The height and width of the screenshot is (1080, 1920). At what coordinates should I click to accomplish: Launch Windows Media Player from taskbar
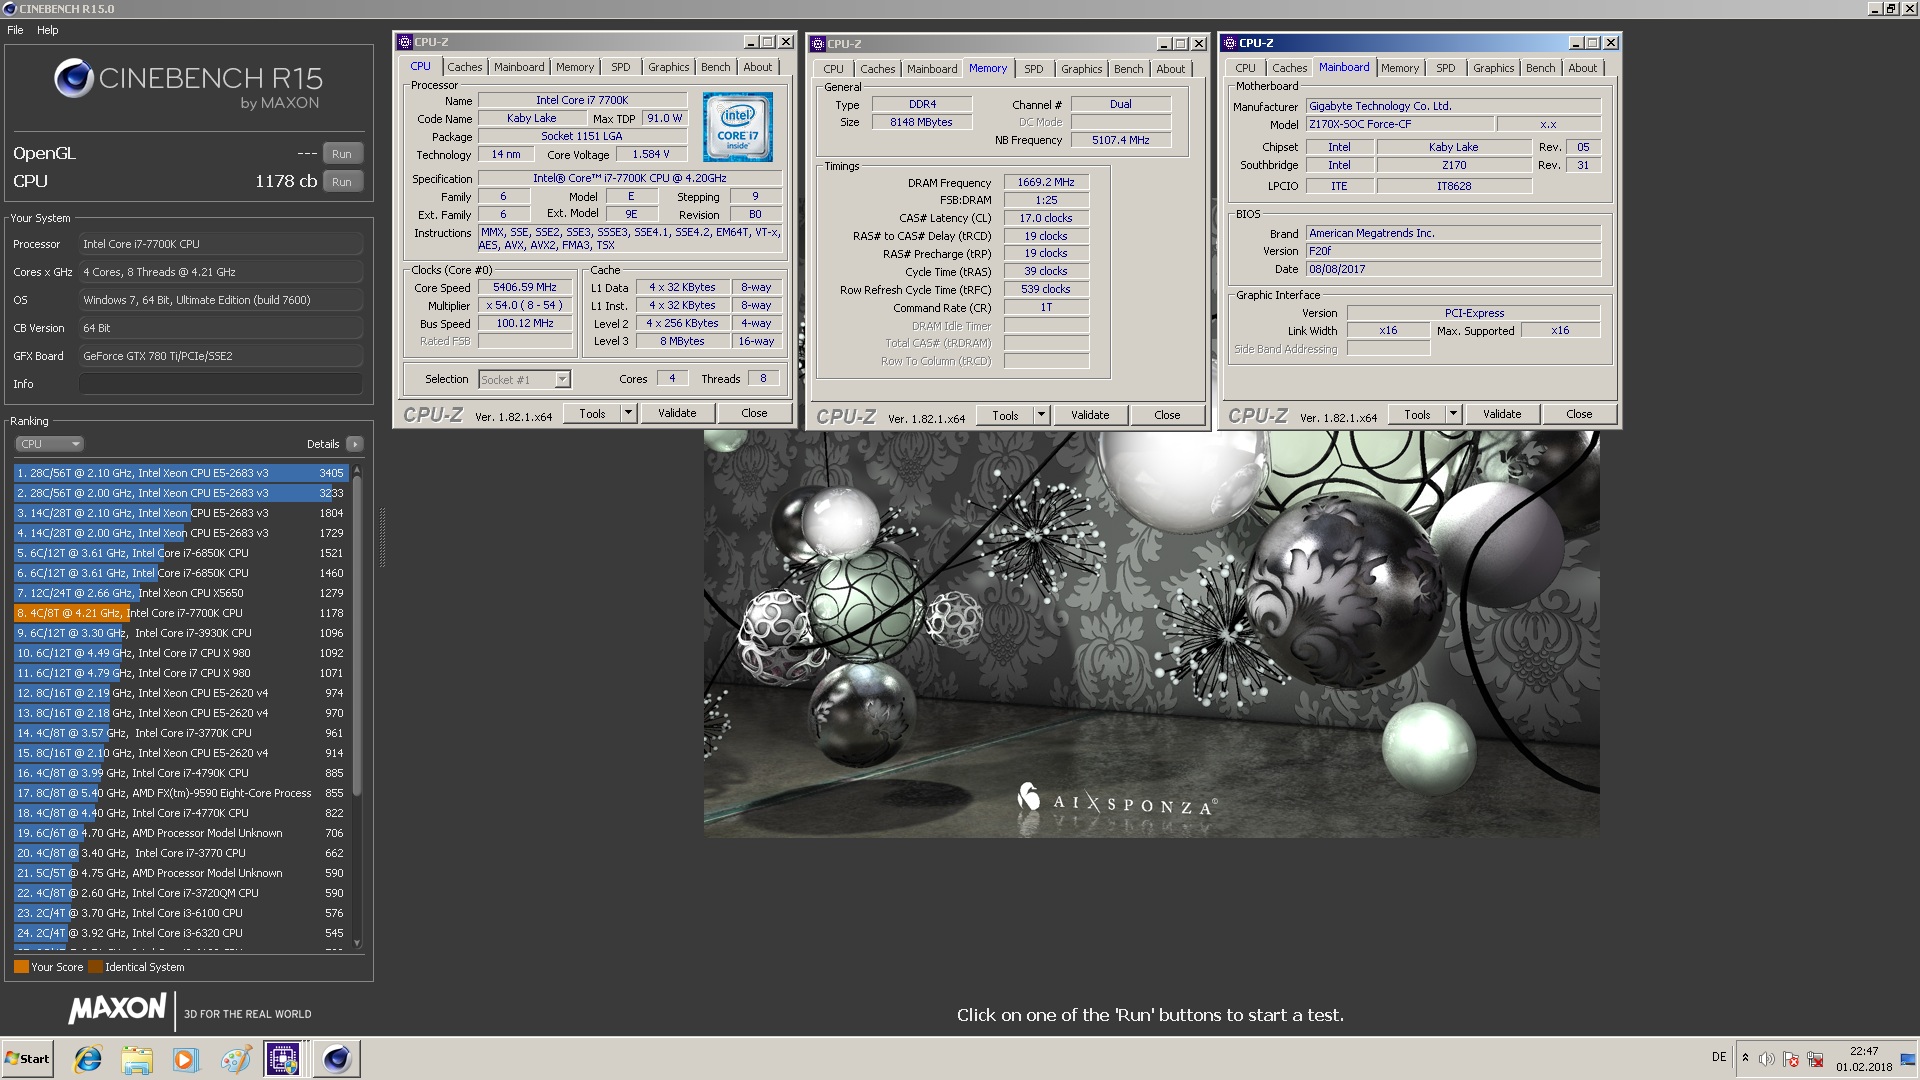[185, 1059]
